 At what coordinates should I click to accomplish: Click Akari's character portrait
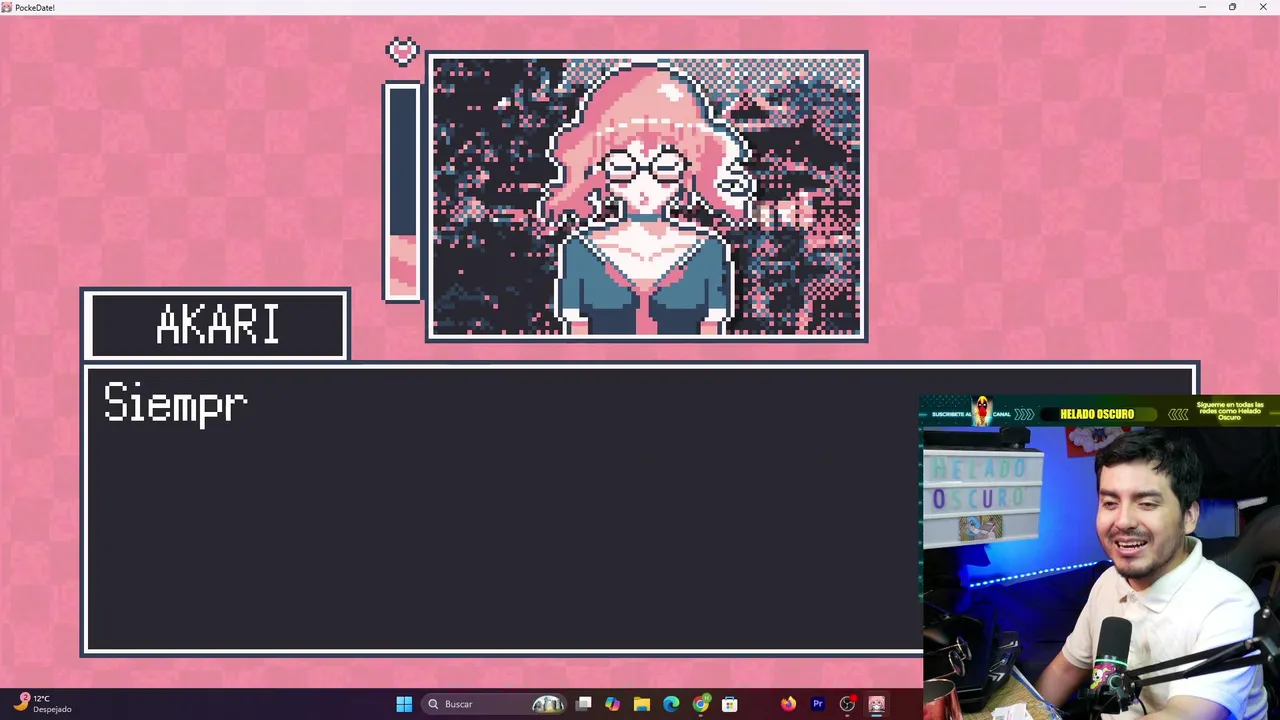(647, 197)
